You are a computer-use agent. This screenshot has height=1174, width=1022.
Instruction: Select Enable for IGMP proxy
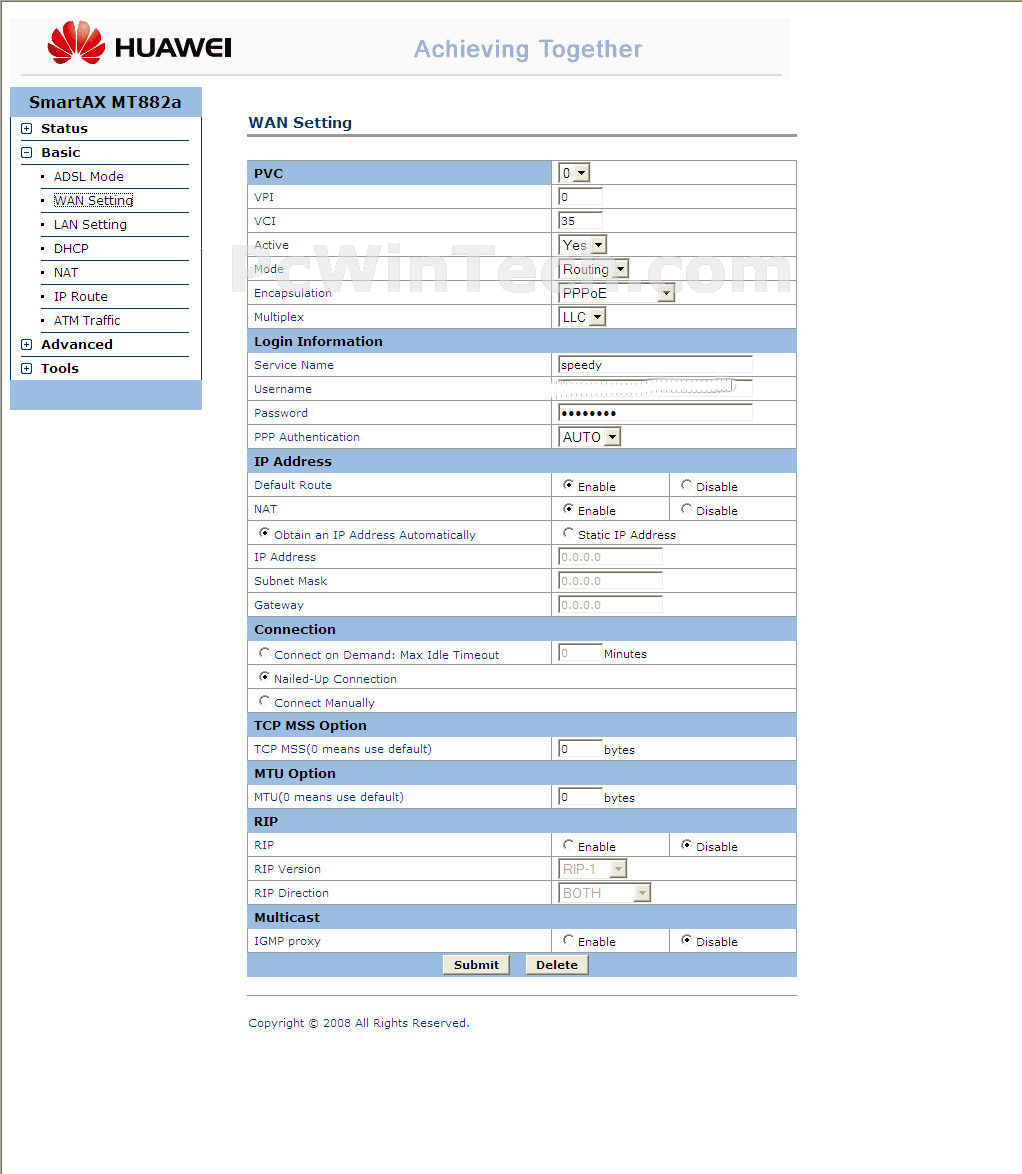pos(568,940)
